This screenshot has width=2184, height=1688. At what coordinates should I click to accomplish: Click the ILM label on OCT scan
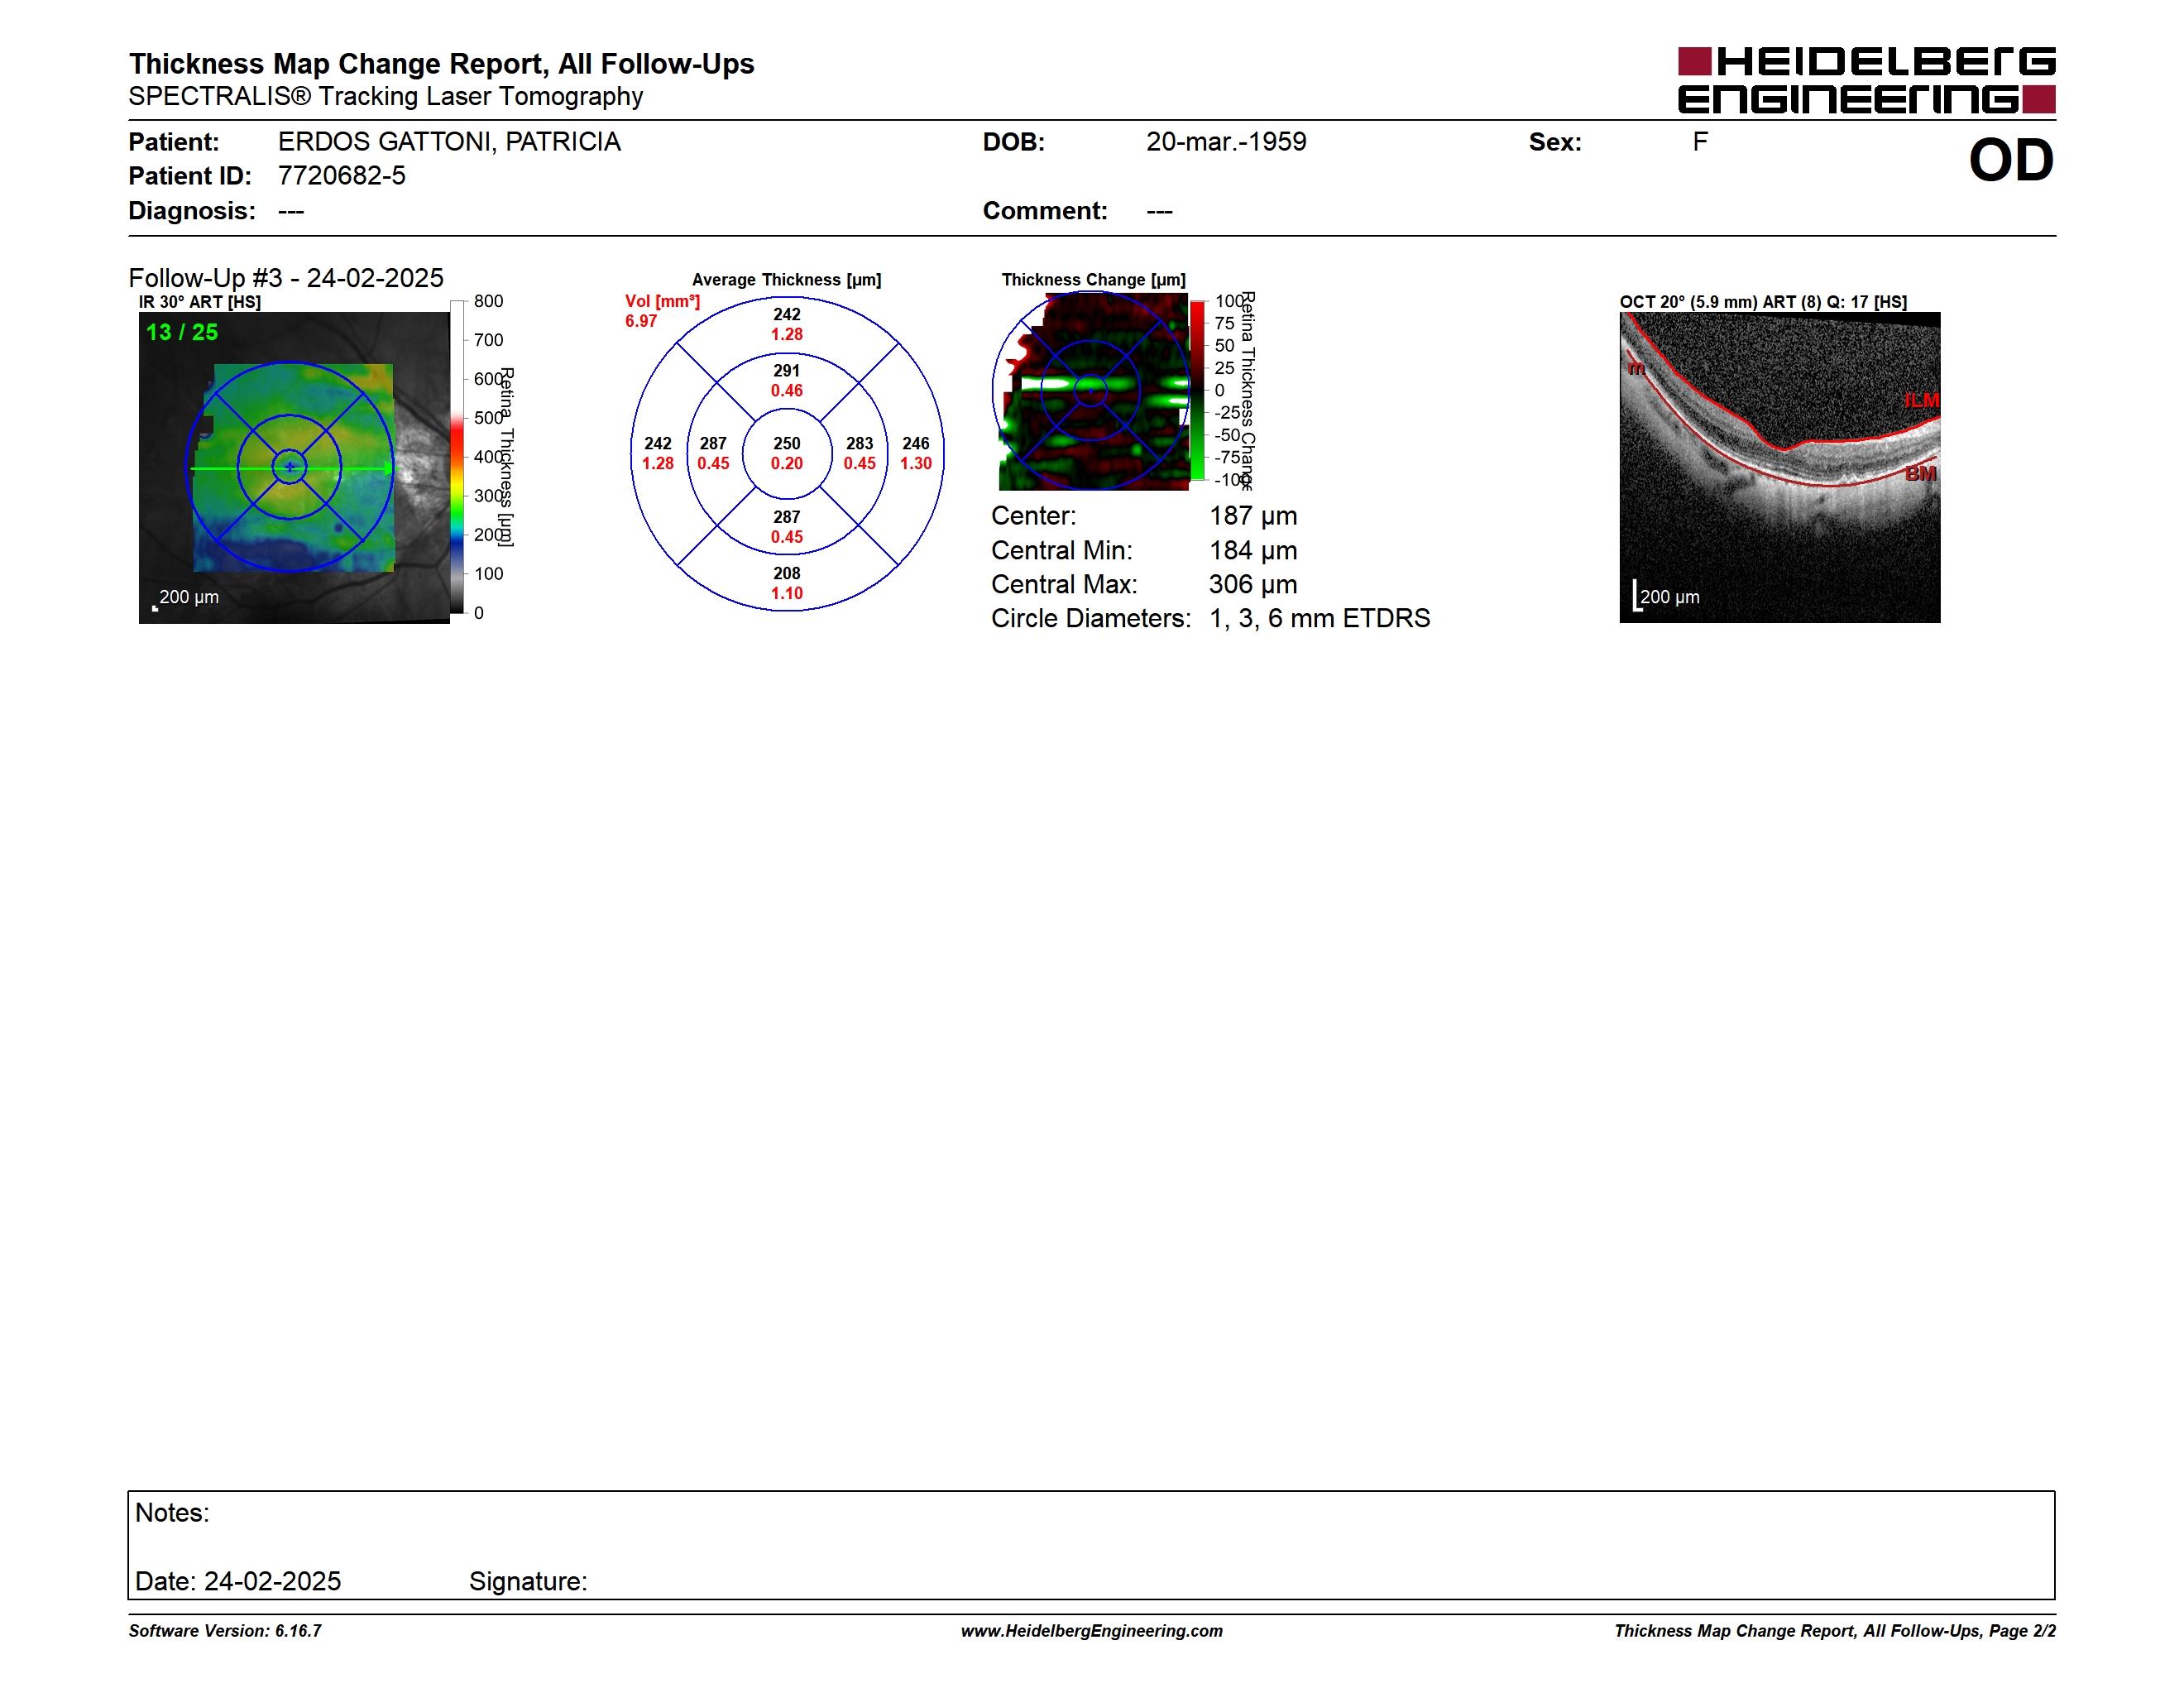click(x=1921, y=400)
